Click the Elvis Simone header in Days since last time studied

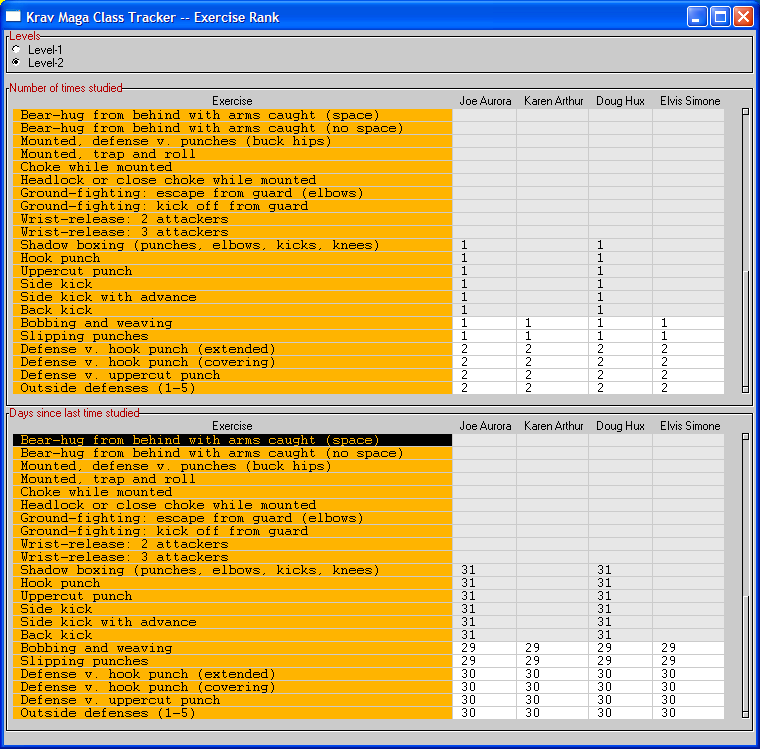[x=689, y=426]
